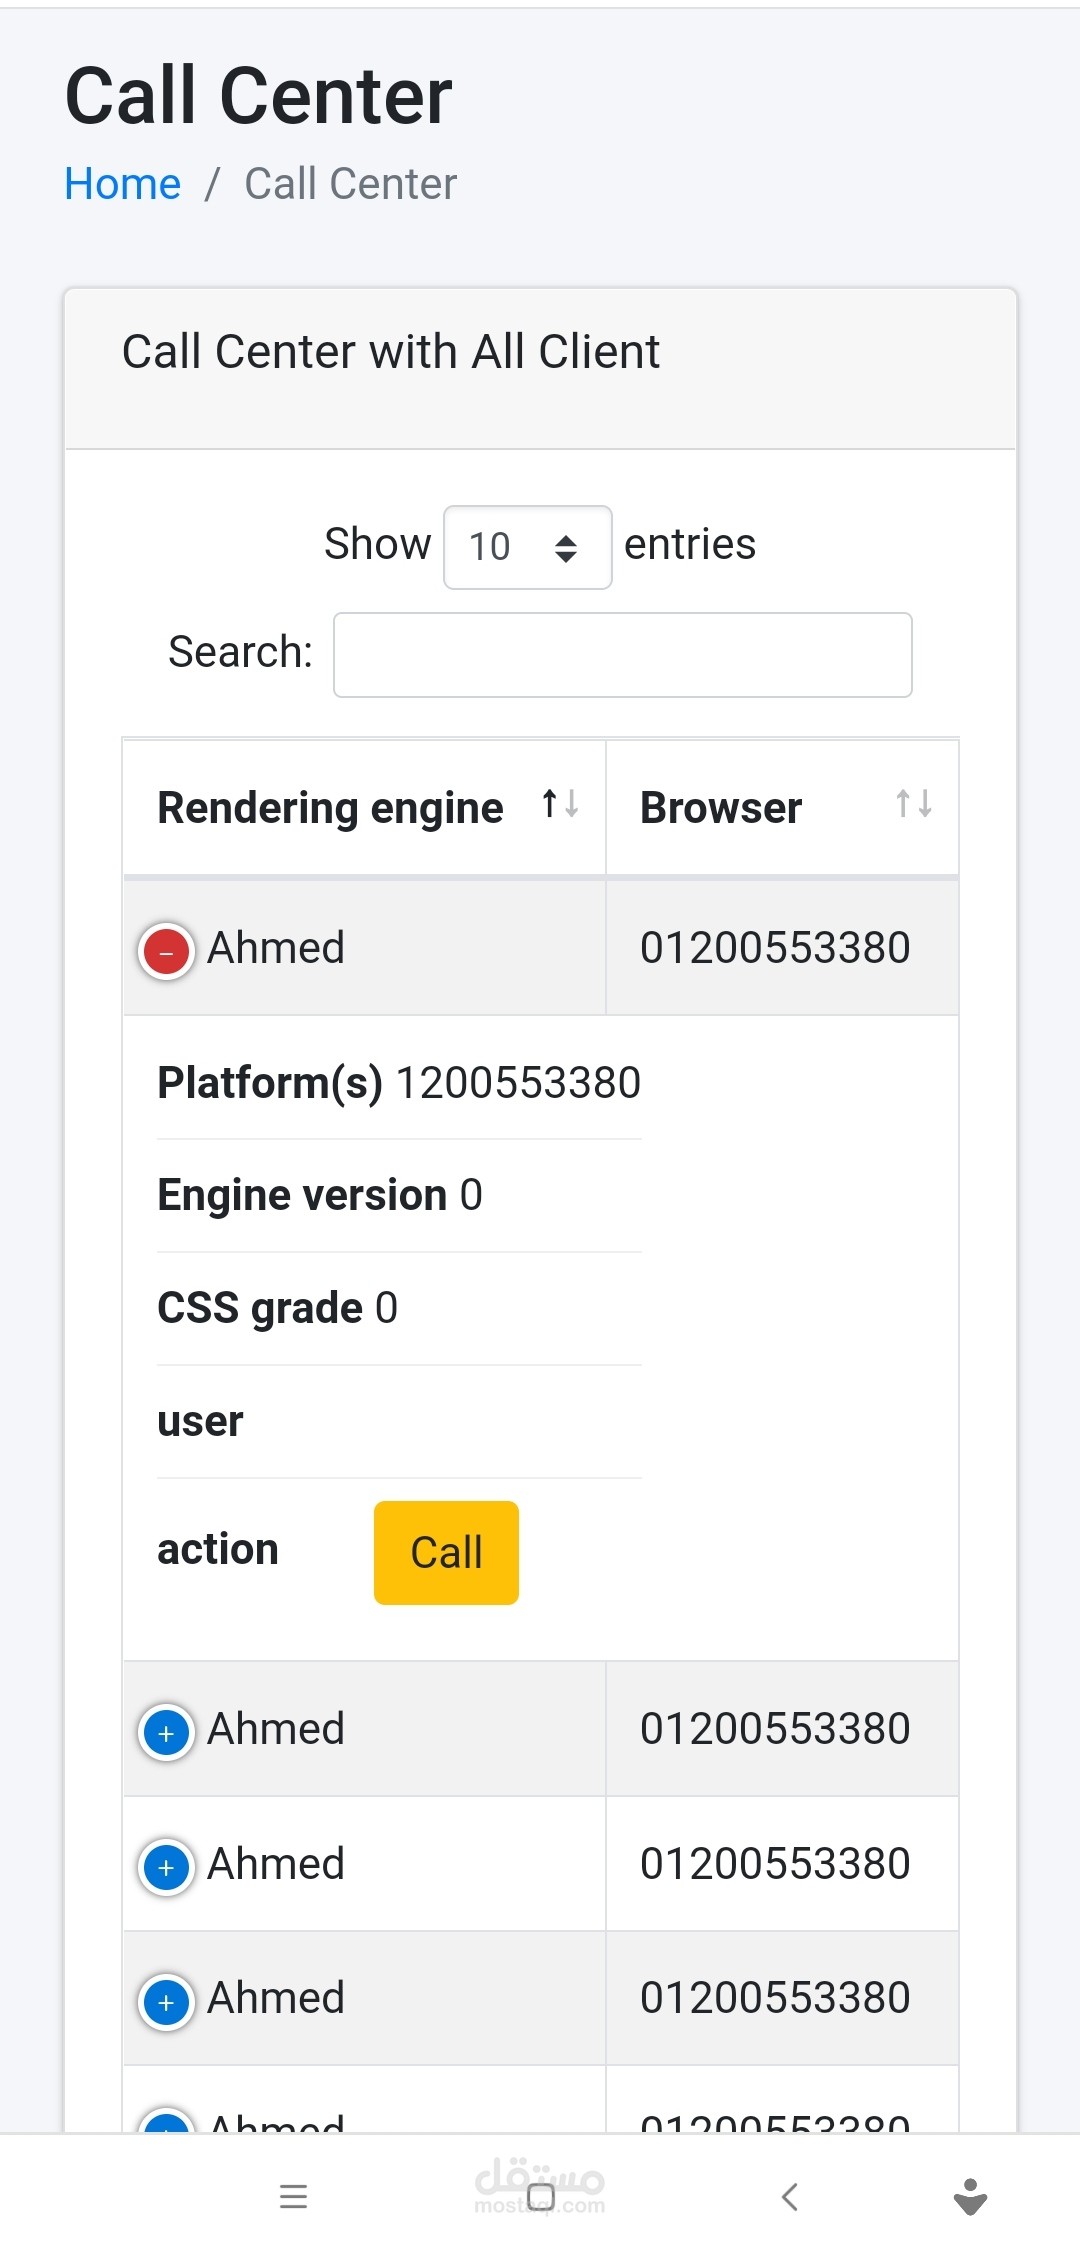Expand the second Ahmed row's plus icon
The image size is (1080, 2262).
tap(166, 1732)
